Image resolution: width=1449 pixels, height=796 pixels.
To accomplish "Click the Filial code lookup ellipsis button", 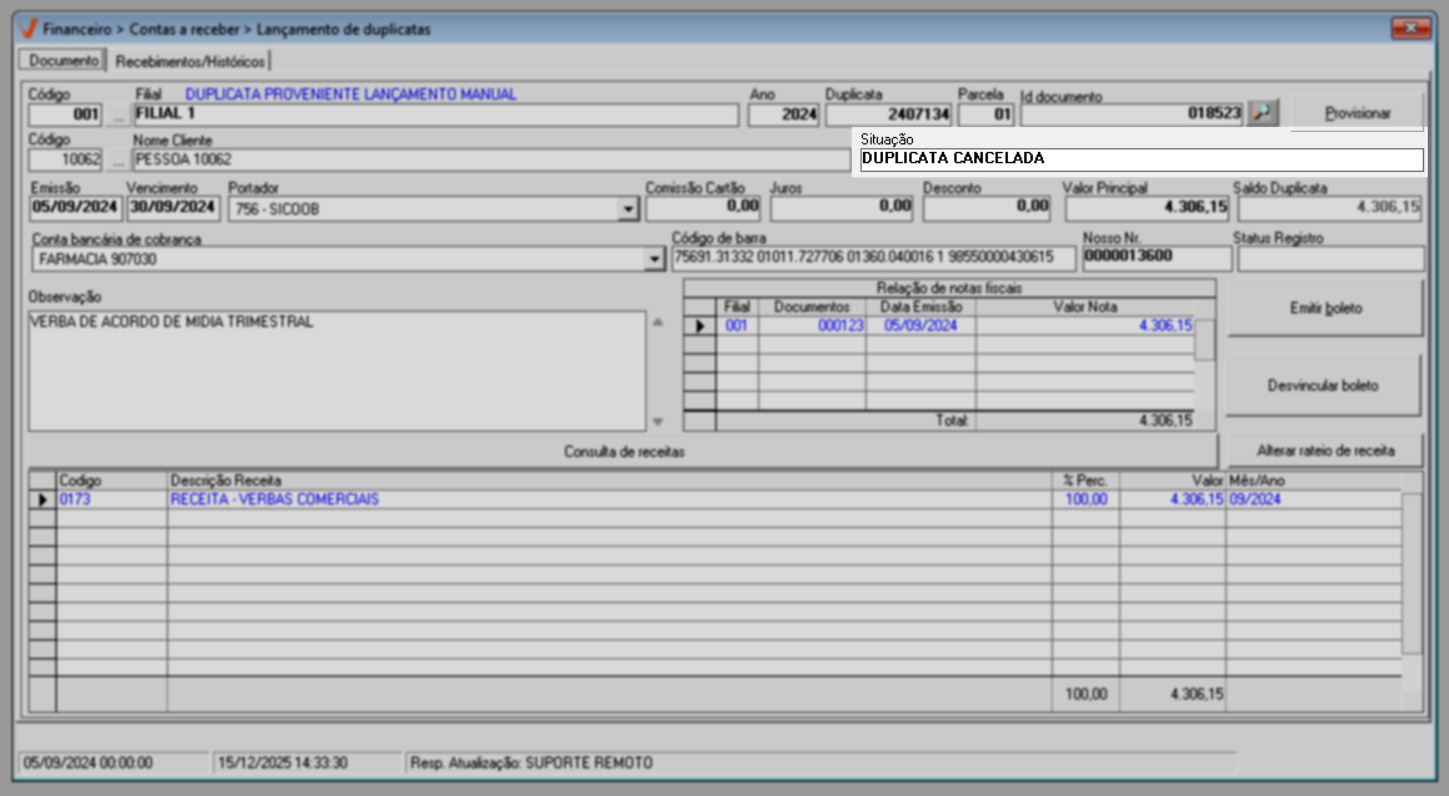I will [118, 115].
